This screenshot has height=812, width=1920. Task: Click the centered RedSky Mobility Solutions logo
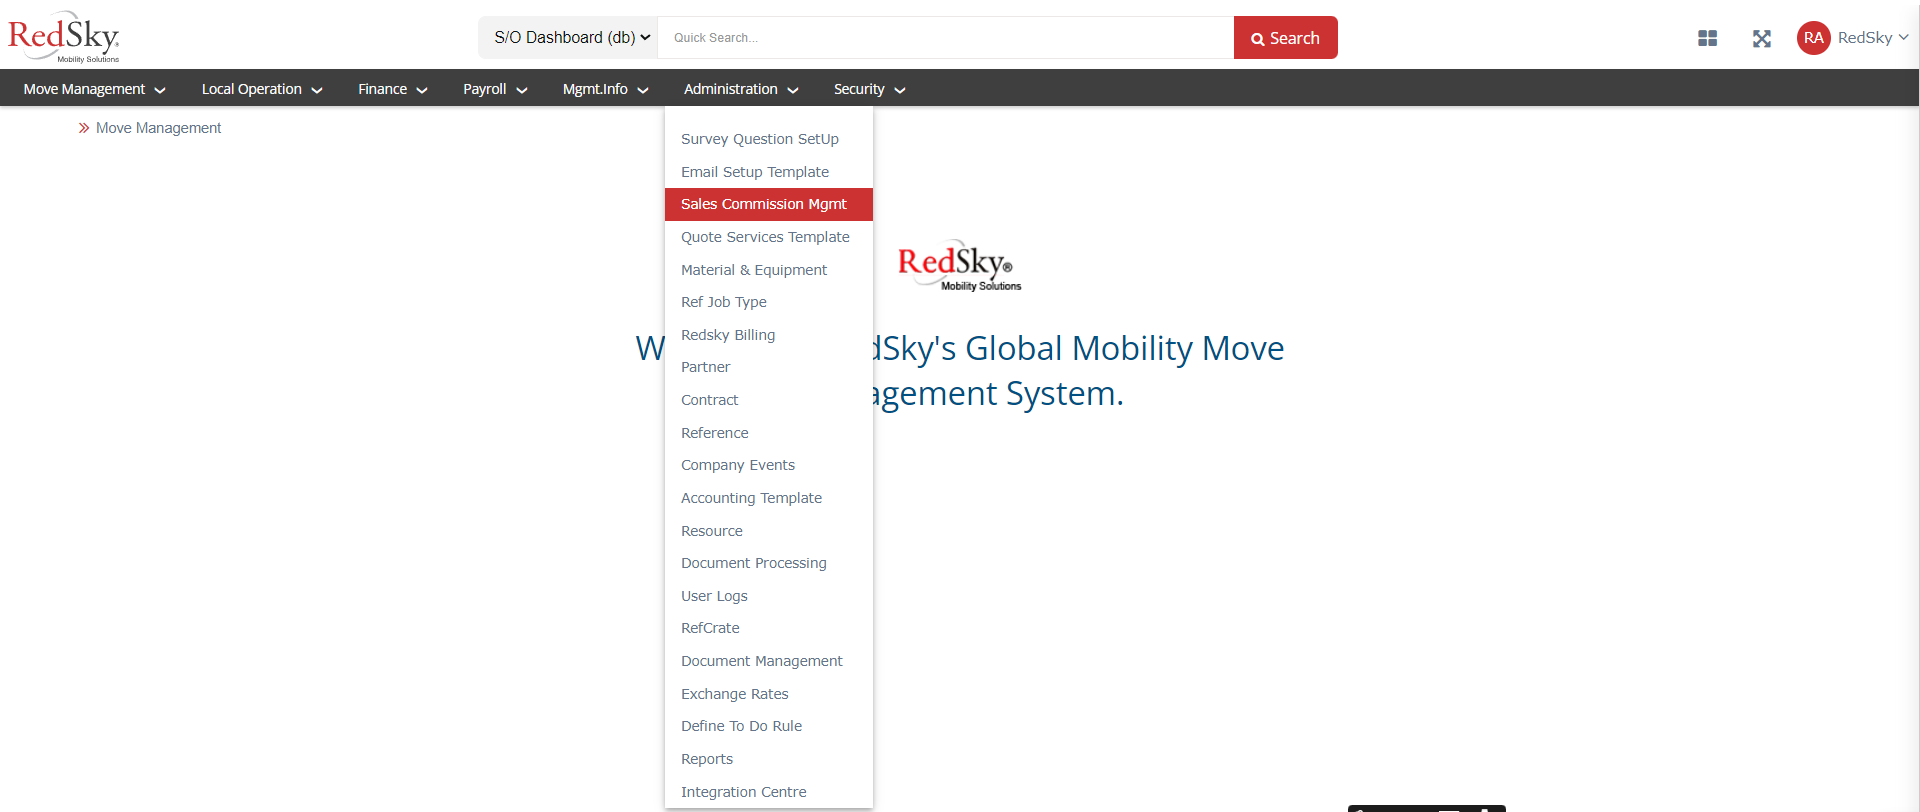tap(959, 266)
